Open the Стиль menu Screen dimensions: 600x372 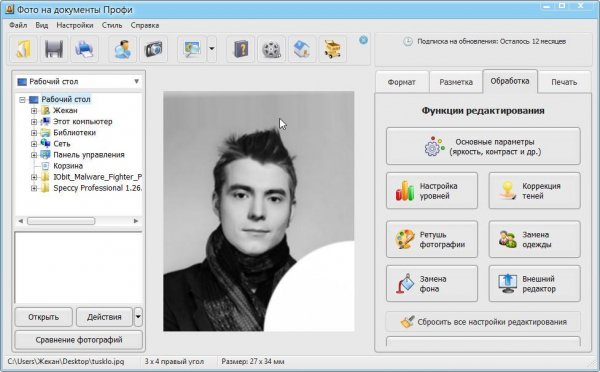pyautogui.click(x=112, y=25)
